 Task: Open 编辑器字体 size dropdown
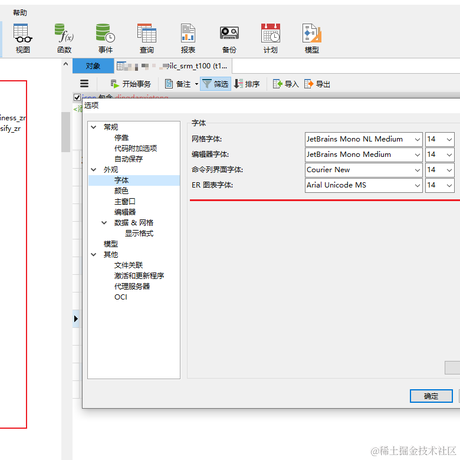pyautogui.click(x=440, y=154)
